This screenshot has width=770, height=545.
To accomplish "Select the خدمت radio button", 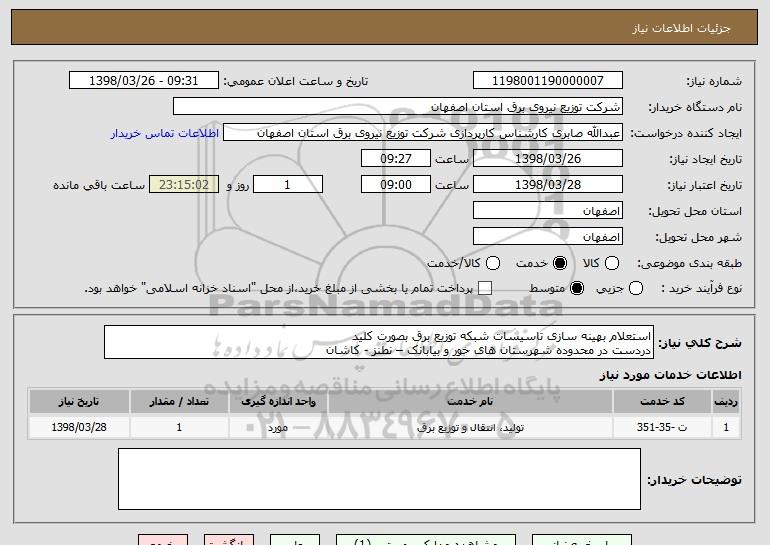I will (x=560, y=263).
